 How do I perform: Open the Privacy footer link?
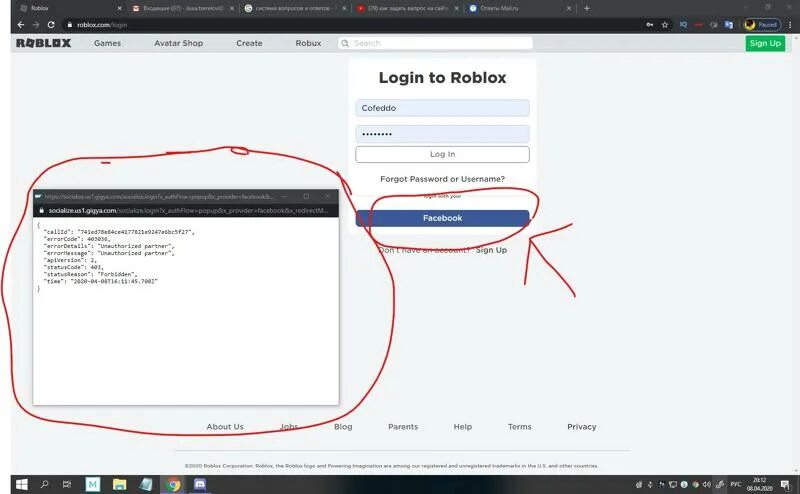(x=582, y=427)
